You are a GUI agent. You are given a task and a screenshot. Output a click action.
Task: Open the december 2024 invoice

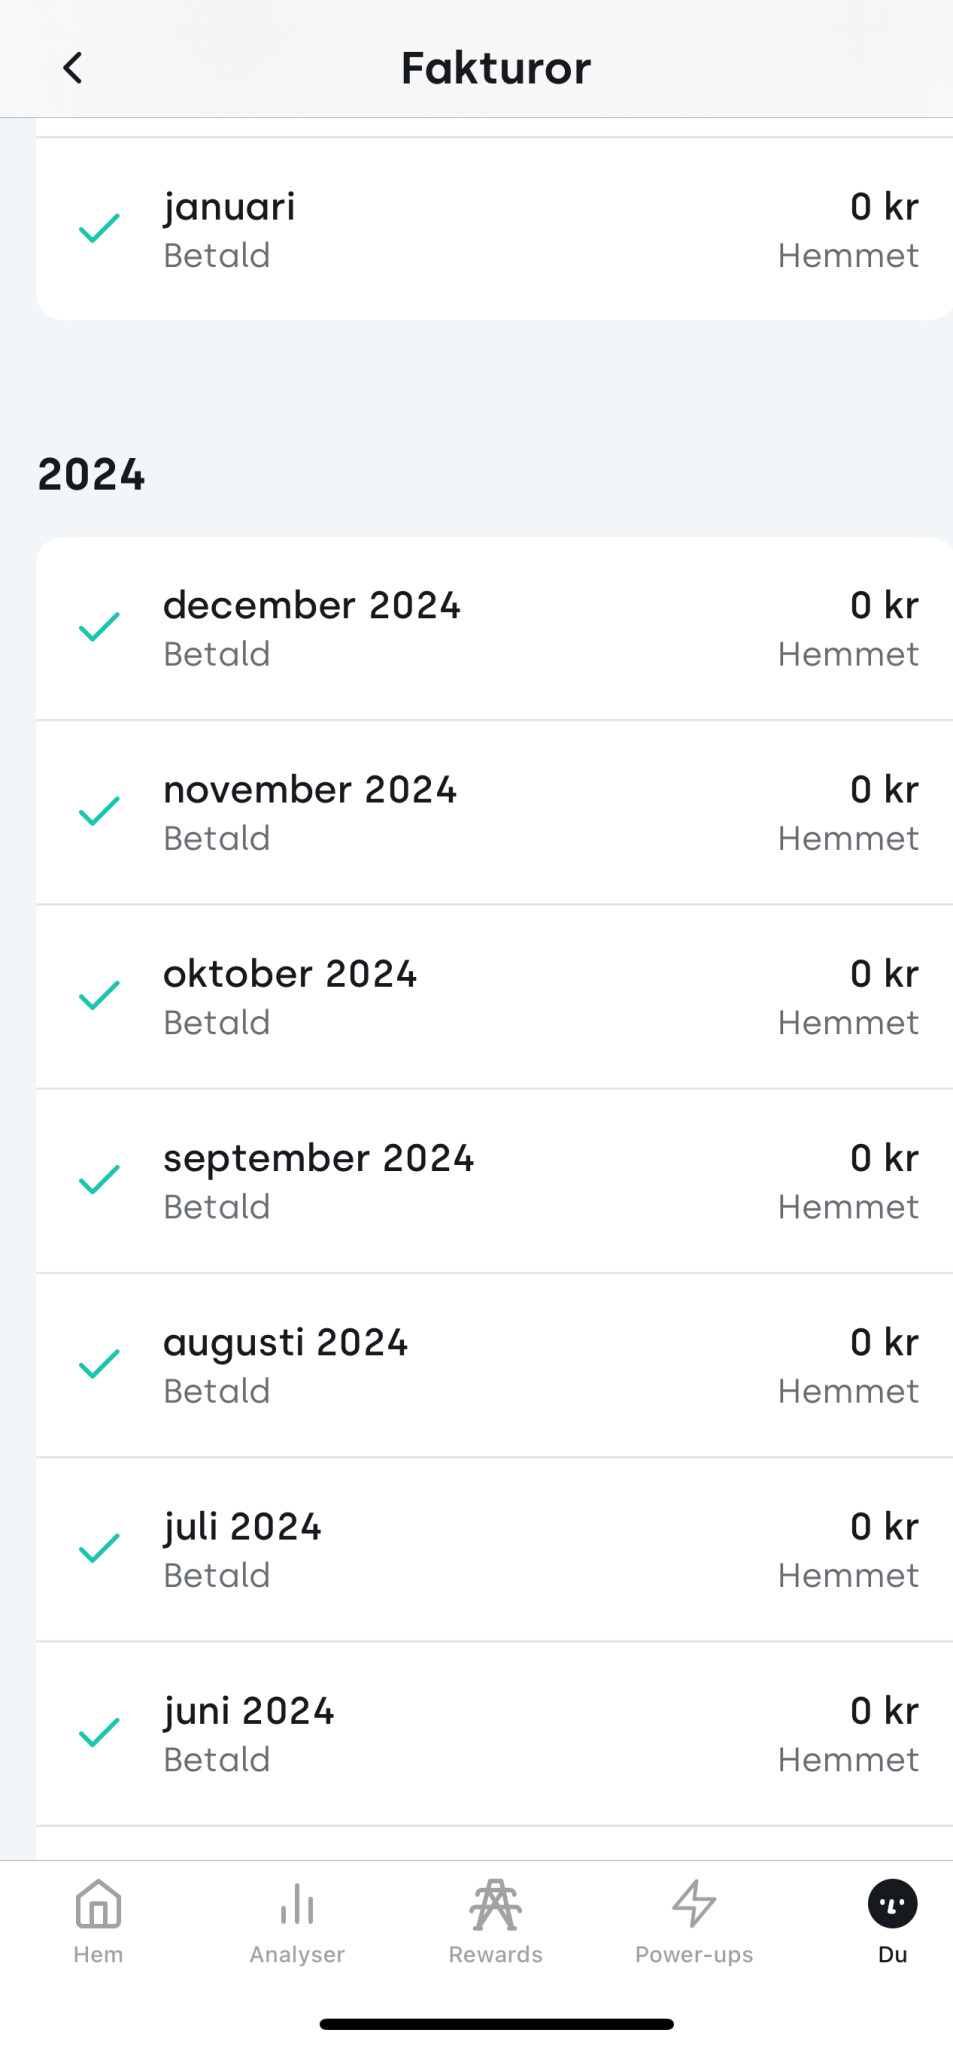click(x=494, y=629)
